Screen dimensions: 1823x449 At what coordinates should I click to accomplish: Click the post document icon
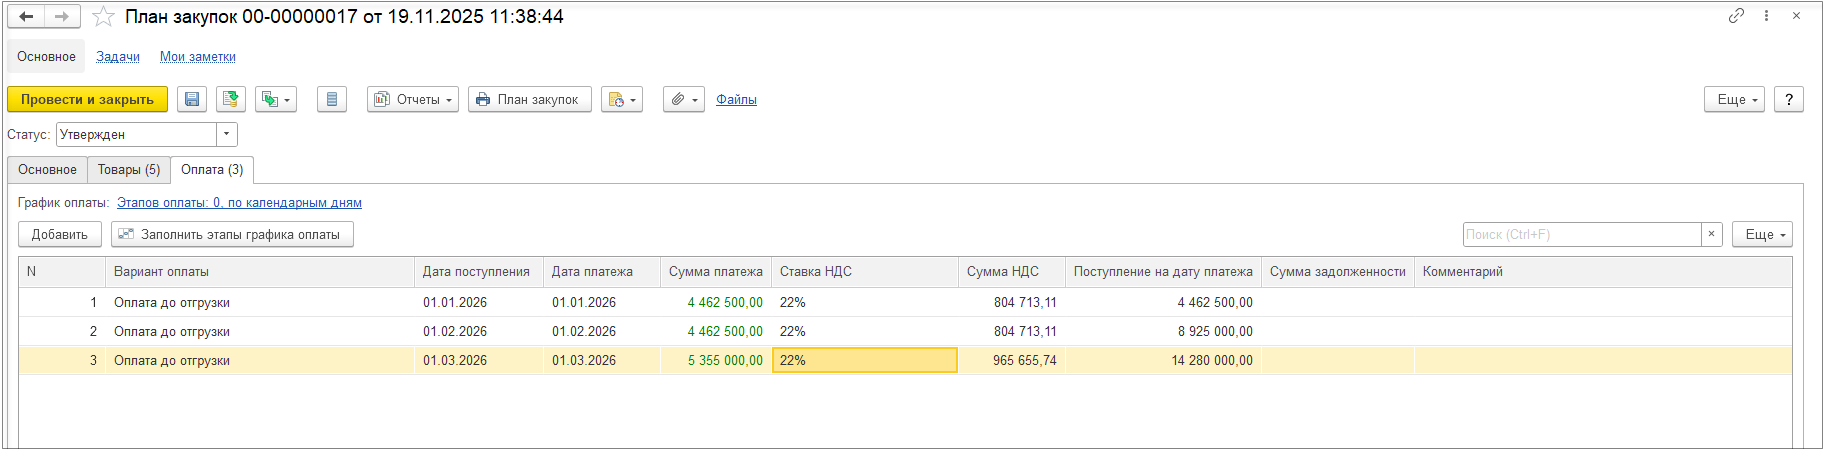(x=231, y=100)
